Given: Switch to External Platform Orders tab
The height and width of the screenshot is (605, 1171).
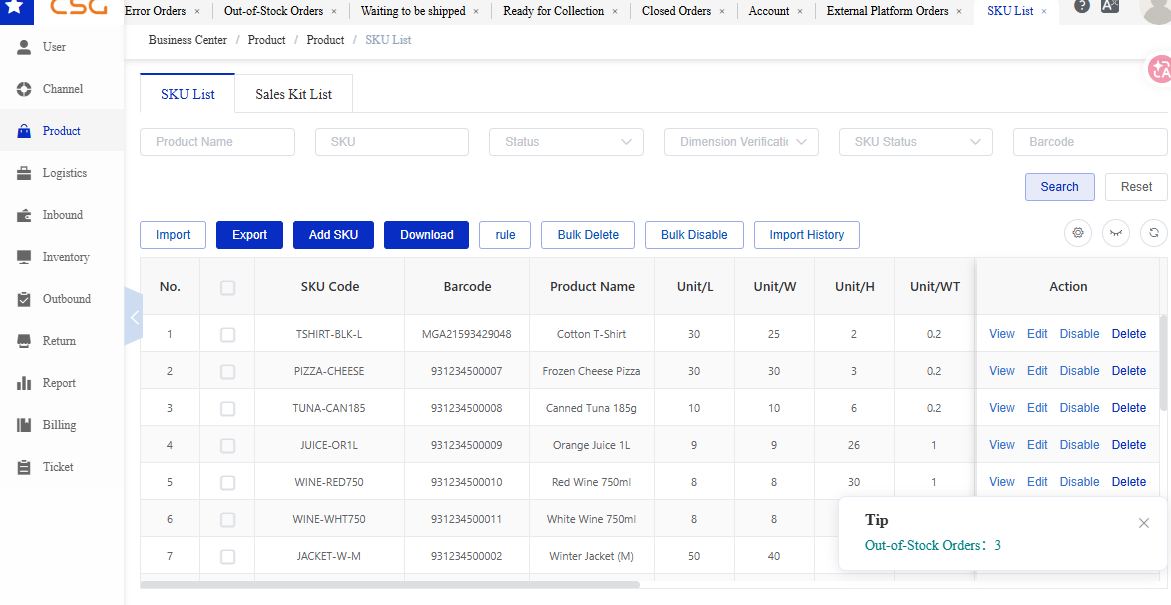Looking at the screenshot, I should pyautogui.click(x=887, y=11).
